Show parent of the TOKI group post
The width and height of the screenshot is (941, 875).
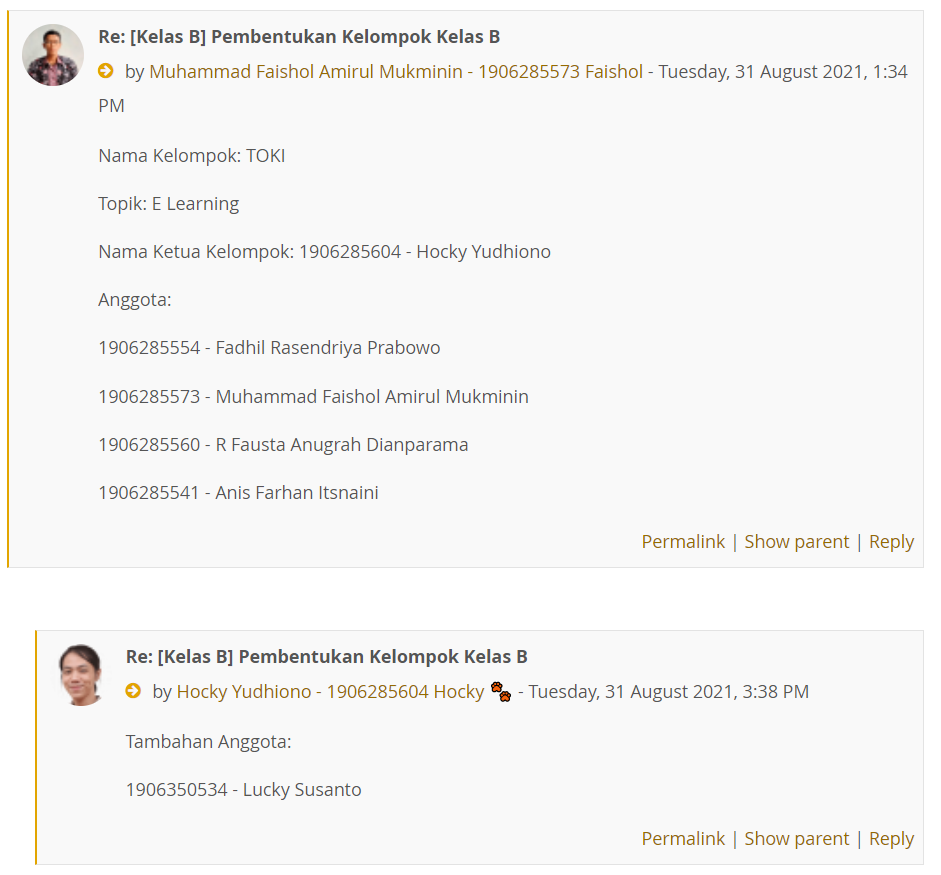pyautogui.click(x=796, y=541)
